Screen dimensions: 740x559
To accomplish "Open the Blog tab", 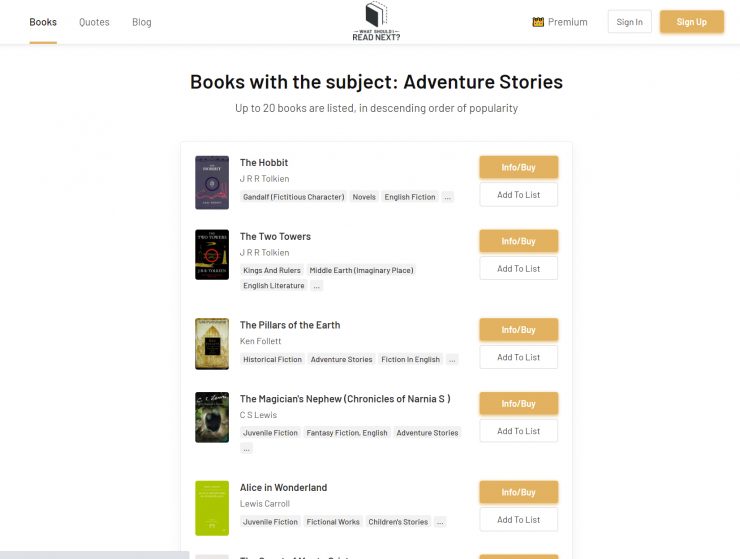I will coord(142,22).
